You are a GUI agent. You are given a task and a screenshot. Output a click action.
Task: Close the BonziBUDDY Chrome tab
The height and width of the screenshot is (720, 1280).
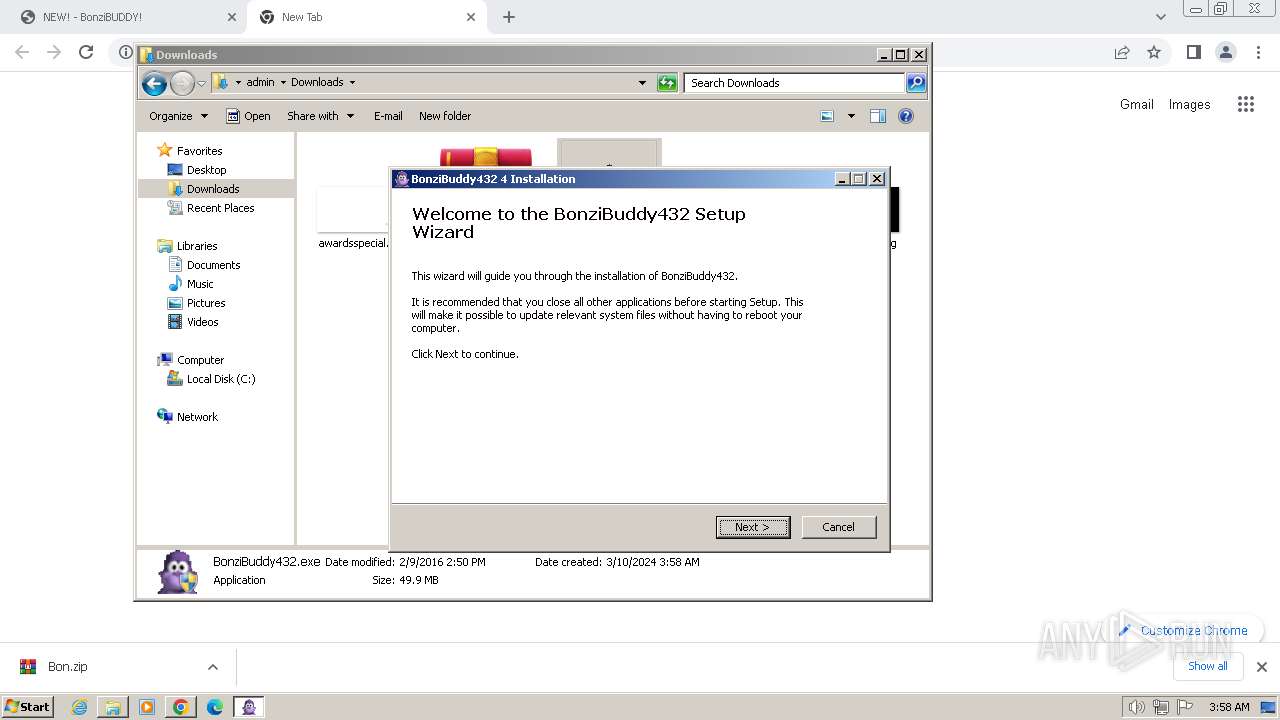pos(232,17)
